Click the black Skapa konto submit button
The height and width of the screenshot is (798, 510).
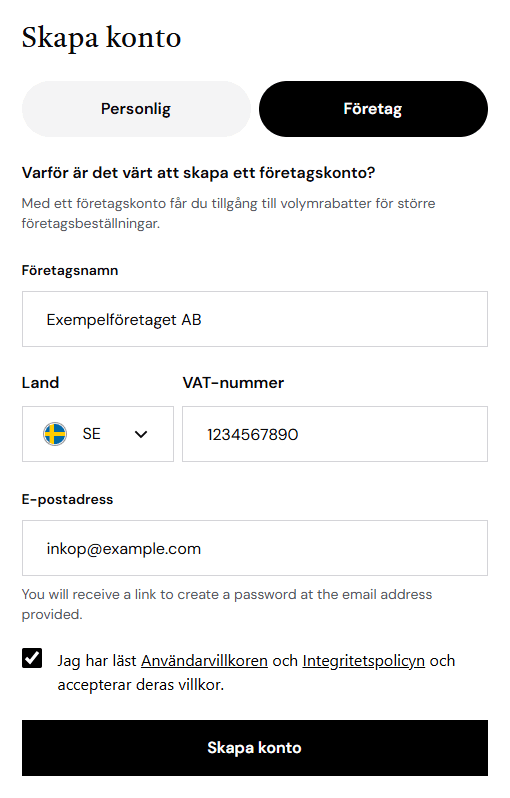point(254,748)
